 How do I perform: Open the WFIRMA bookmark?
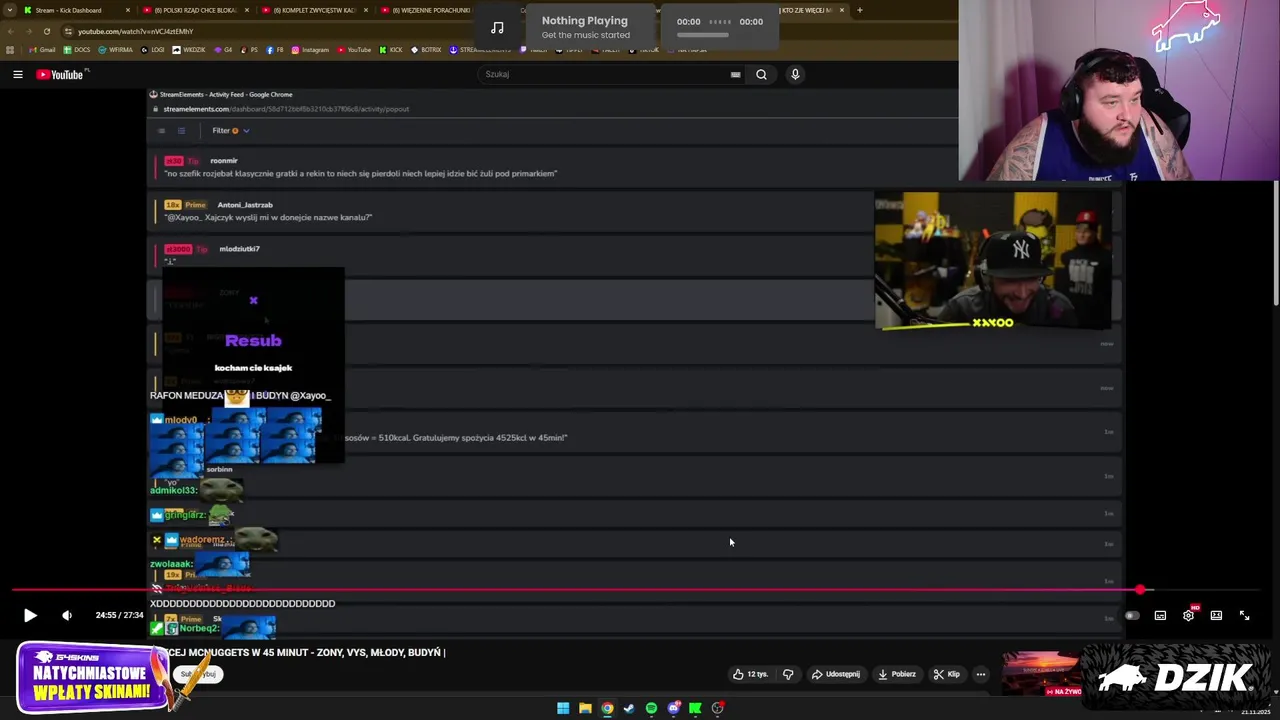pyautogui.click(x=115, y=50)
